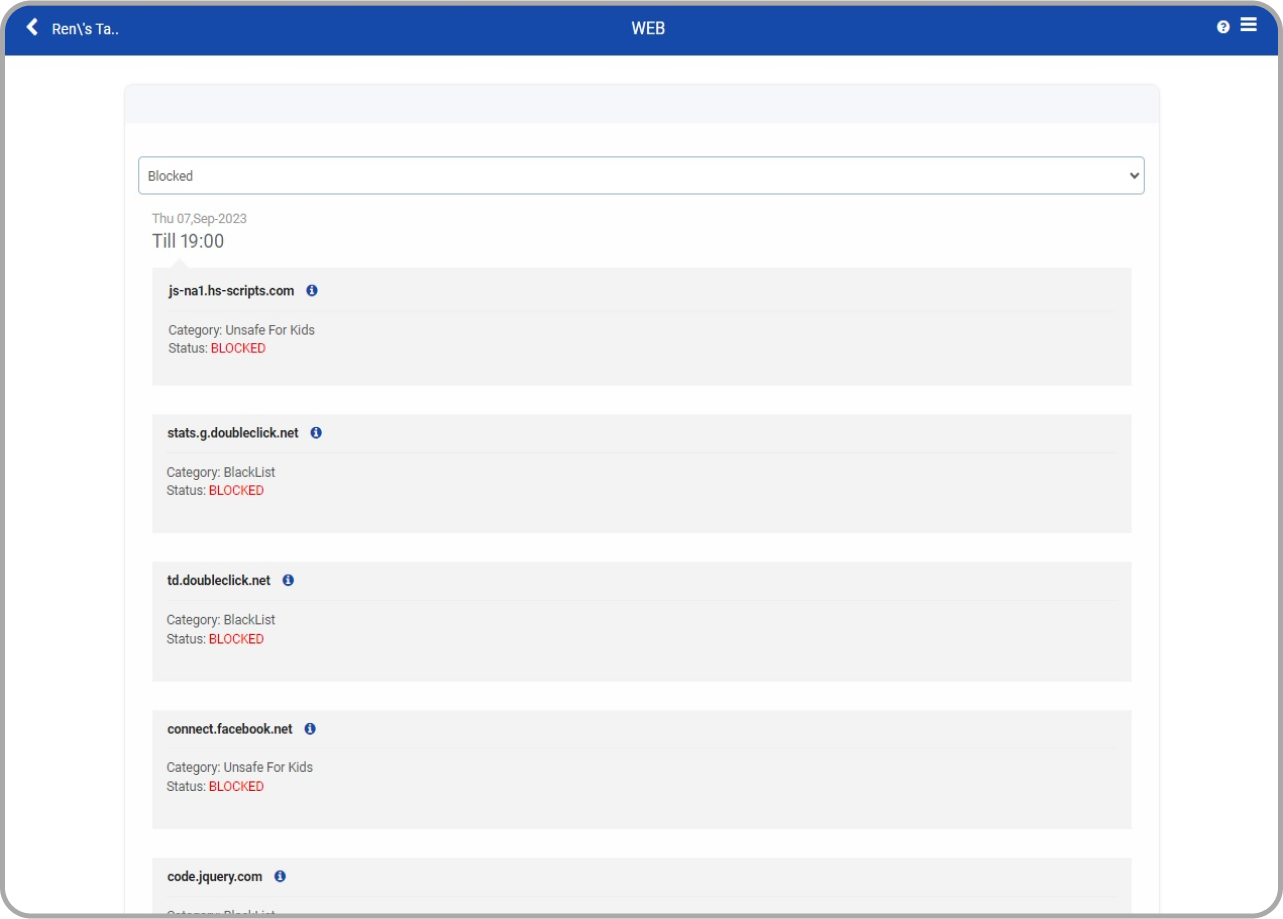
Task: Select the td.doubleclick.net domain name
Action: coord(219,580)
